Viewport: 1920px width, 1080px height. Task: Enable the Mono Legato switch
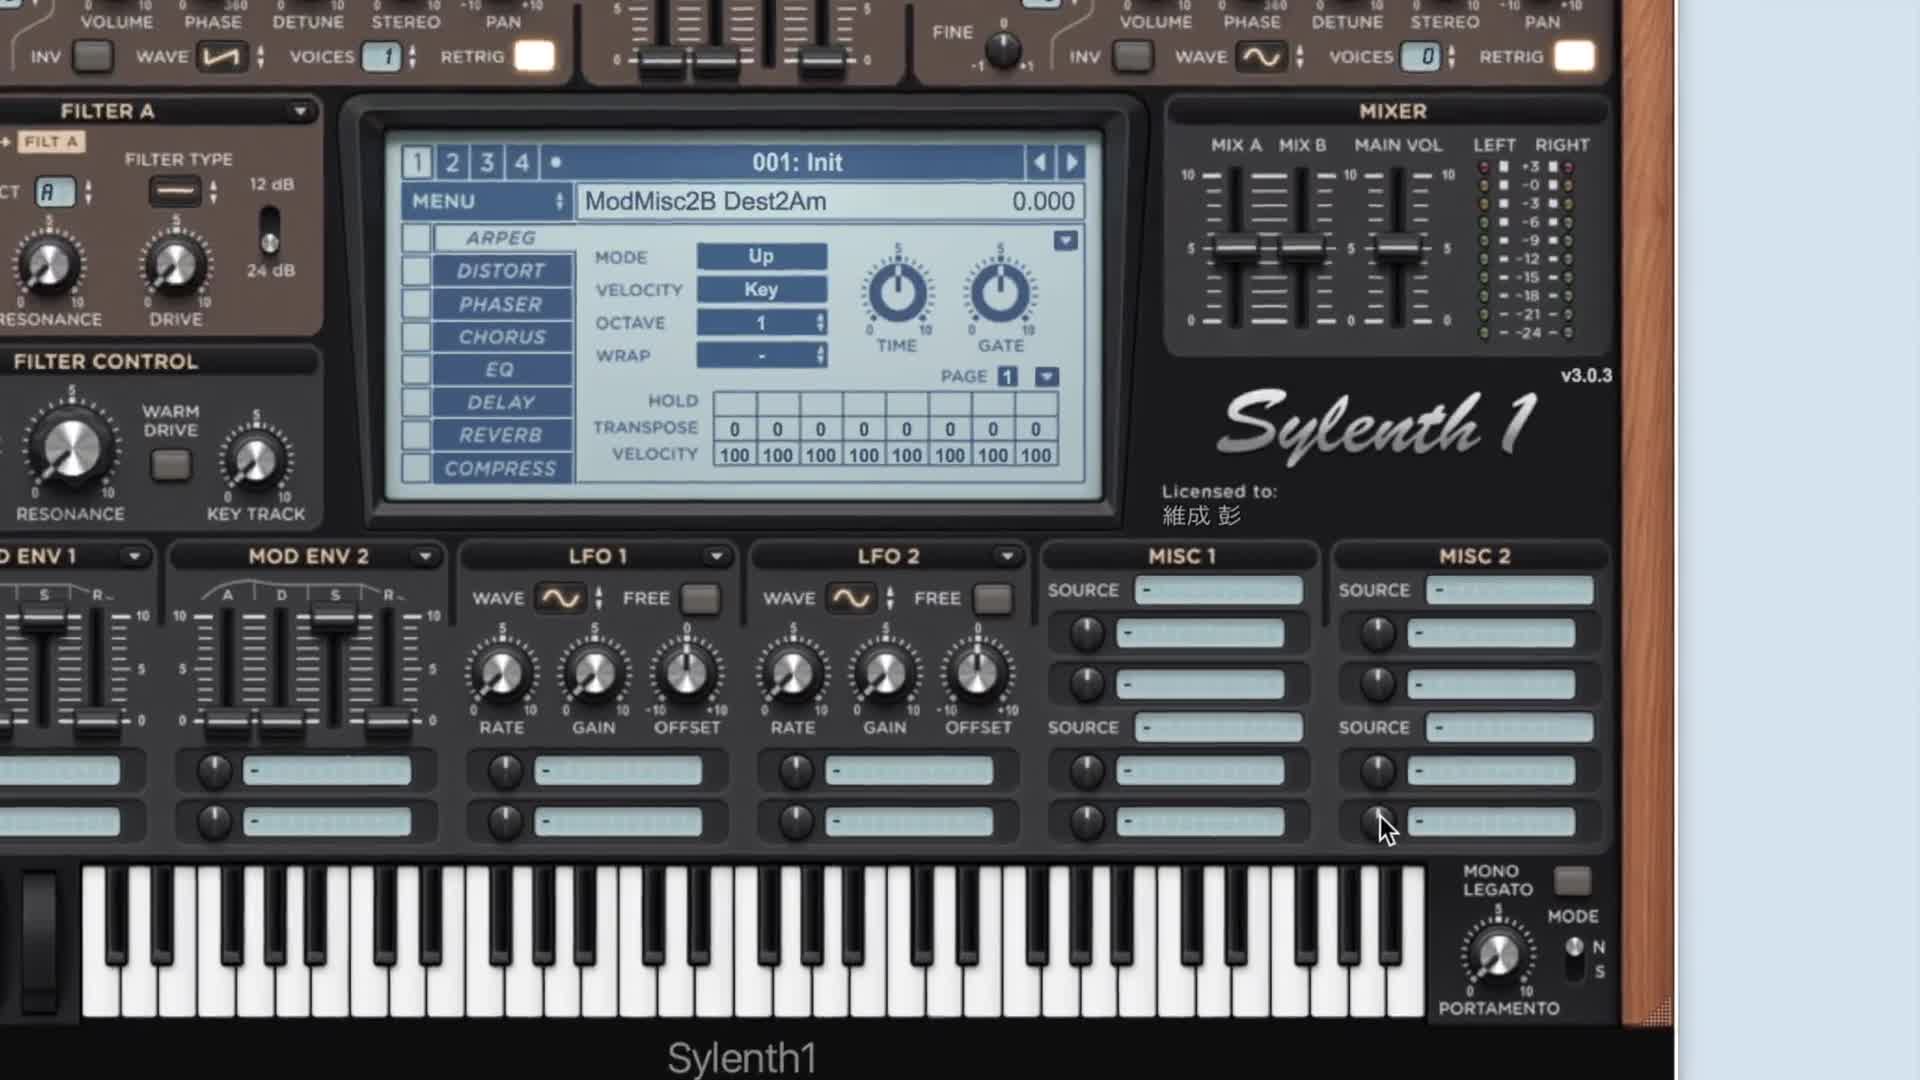[x=1571, y=881]
